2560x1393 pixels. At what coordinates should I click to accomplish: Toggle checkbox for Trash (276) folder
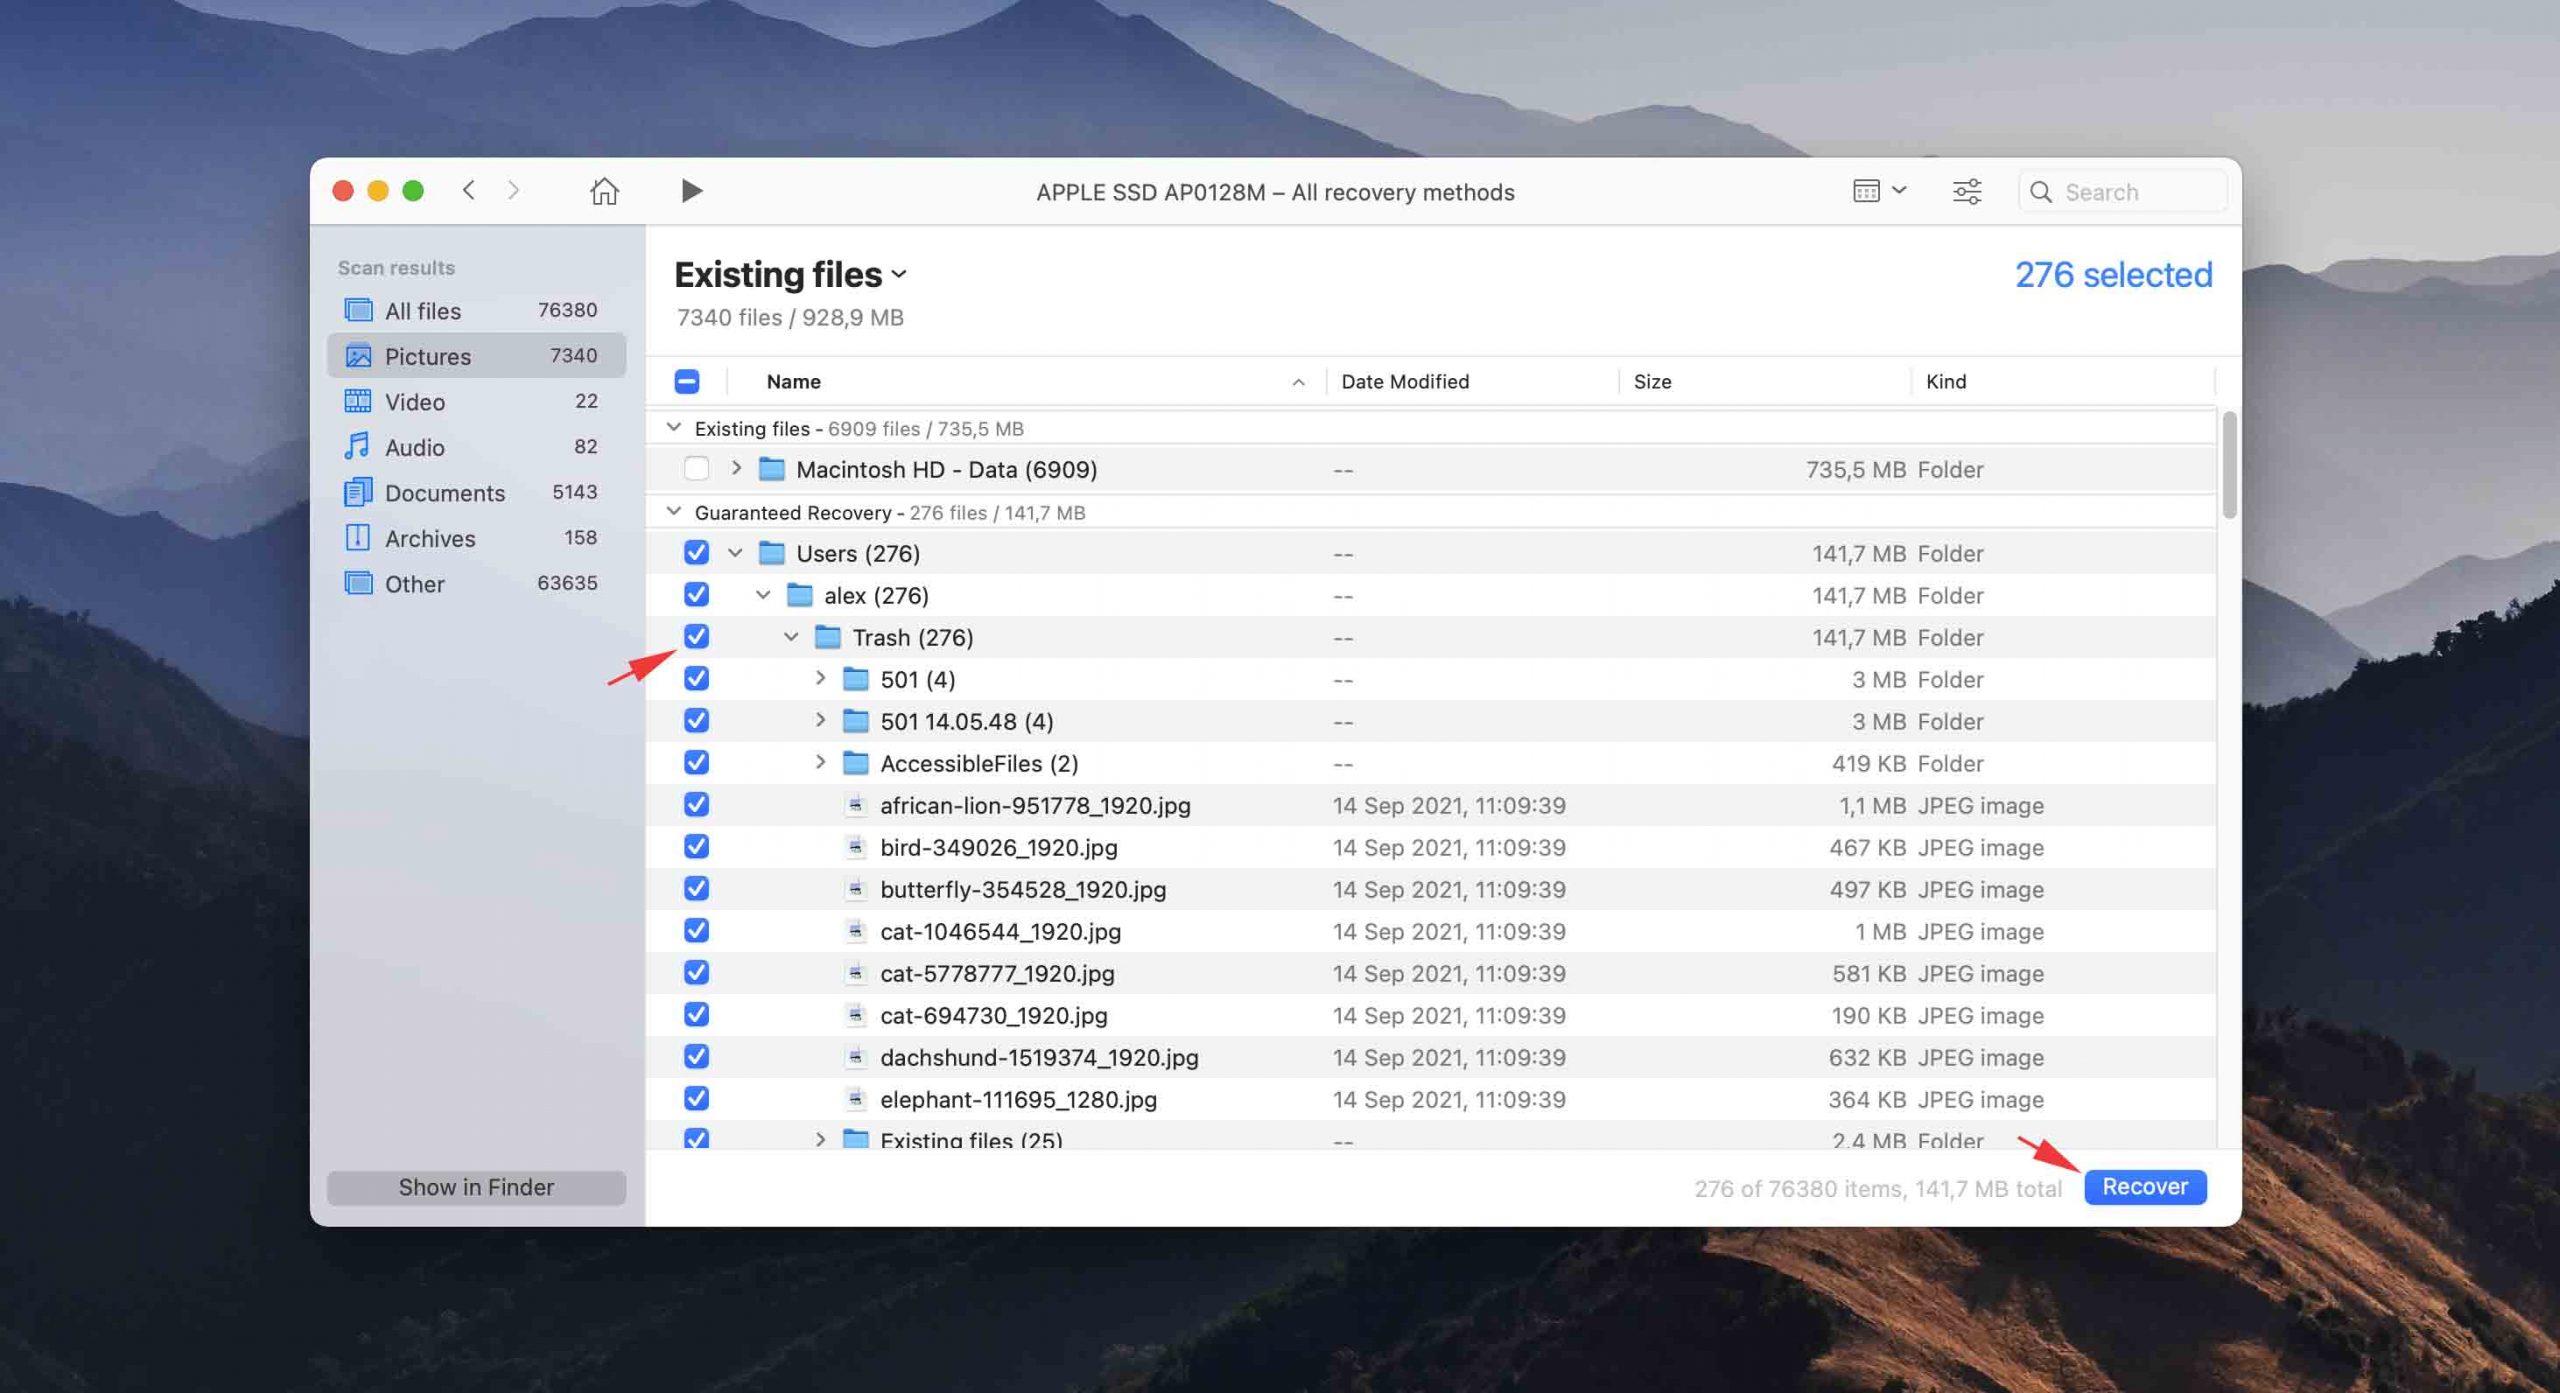point(694,636)
